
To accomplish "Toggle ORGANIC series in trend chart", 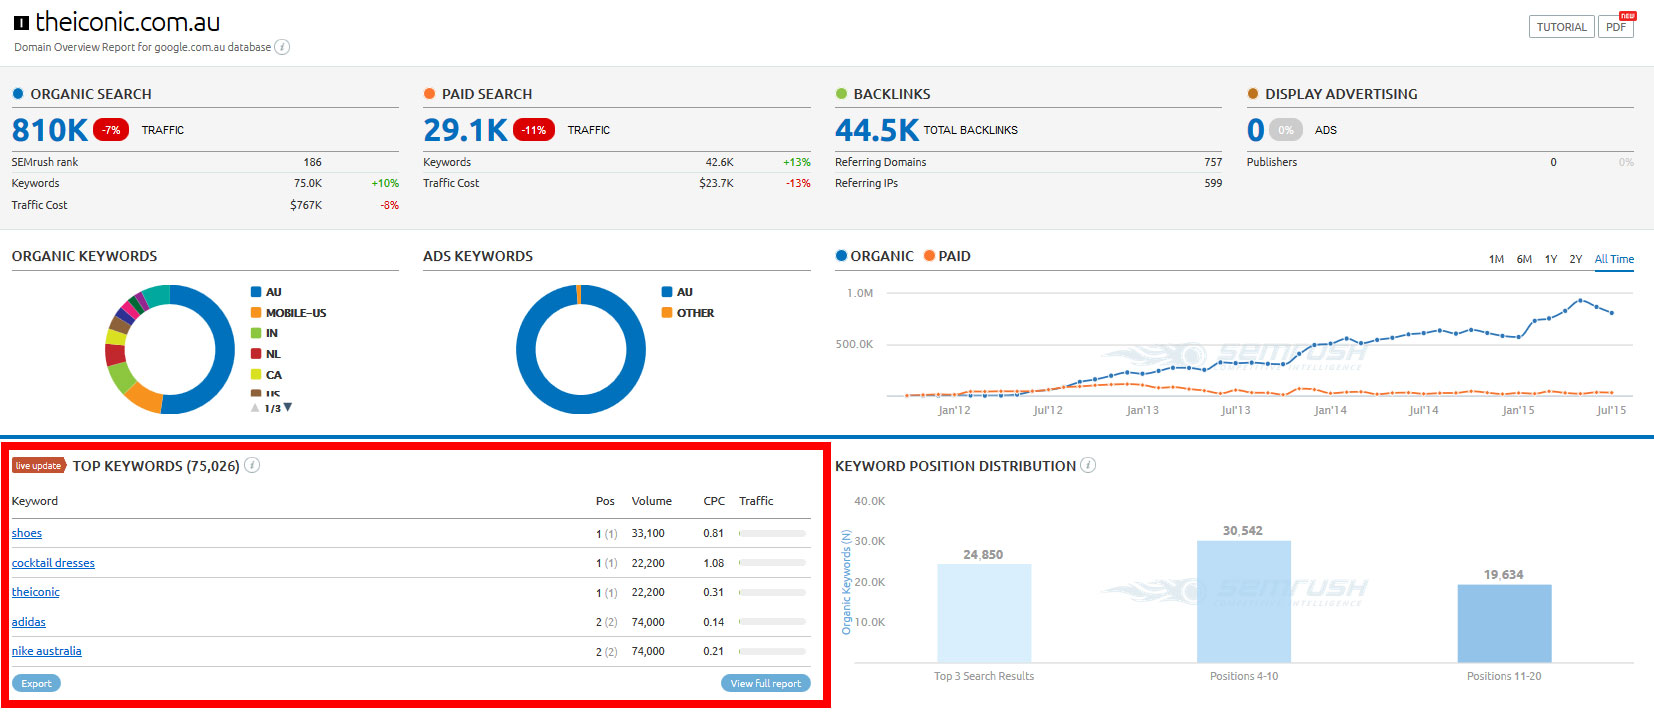I will (x=874, y=256).
